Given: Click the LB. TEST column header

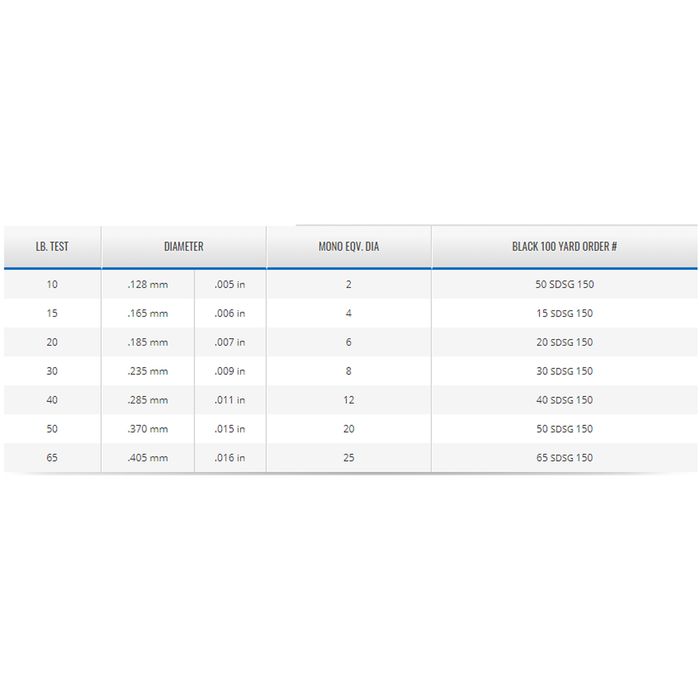Looking at the screenshot, I should tap(52, 246).
